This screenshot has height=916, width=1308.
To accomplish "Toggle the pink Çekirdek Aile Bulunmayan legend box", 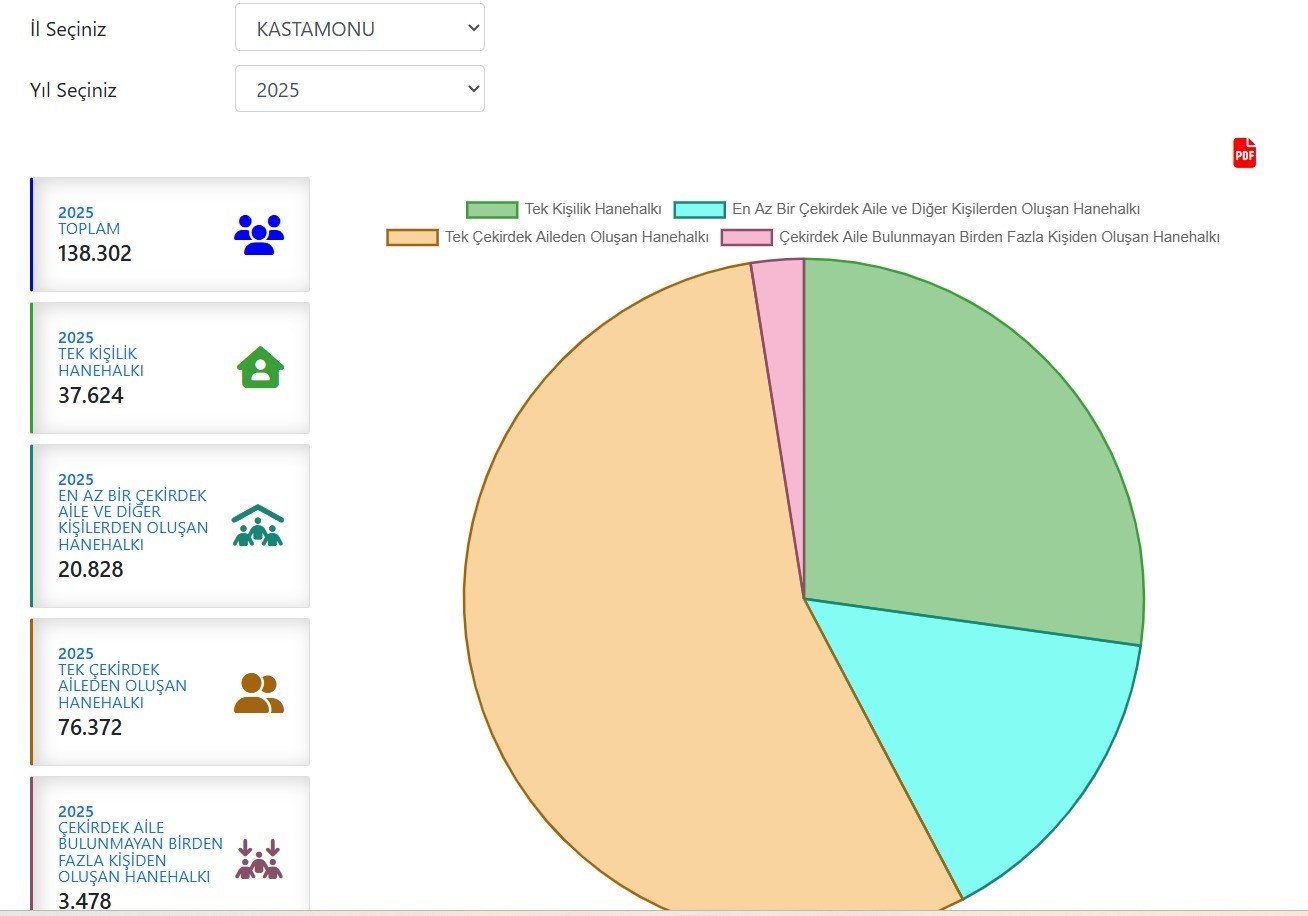I will click(747, 238).
